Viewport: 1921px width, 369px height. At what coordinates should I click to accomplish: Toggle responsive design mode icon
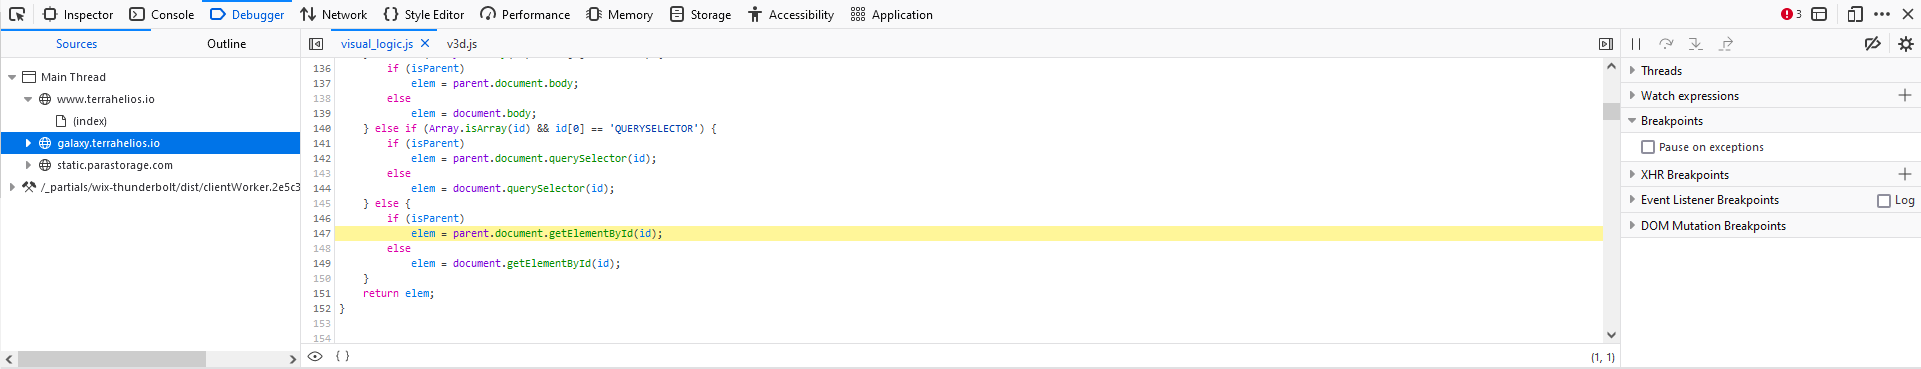click(x=1855, y=14)
